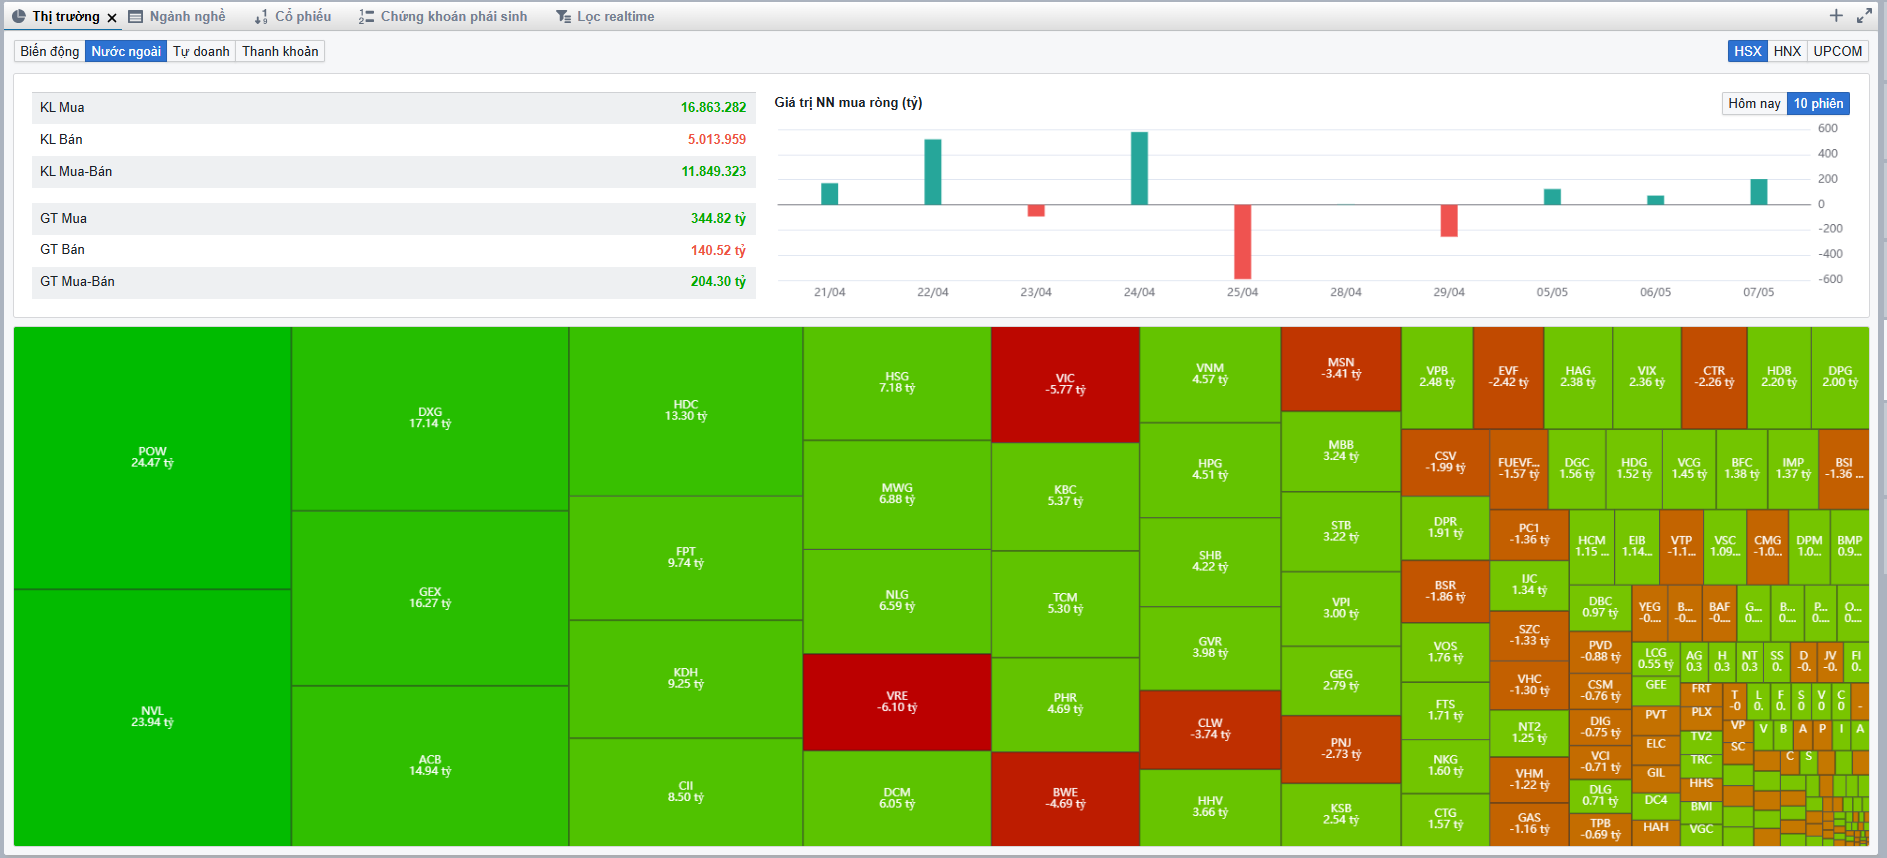Click the HDC treemap tile
This screenshot has height=858, width=1887.
686,411
